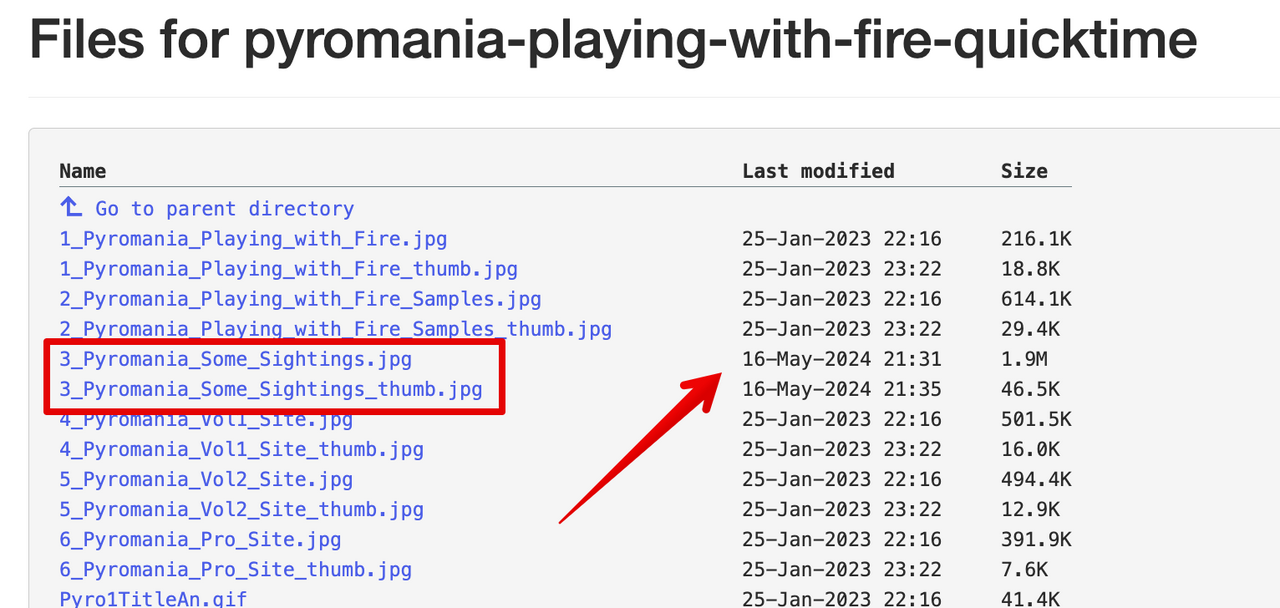Click the Name column header

click(82, 171)
